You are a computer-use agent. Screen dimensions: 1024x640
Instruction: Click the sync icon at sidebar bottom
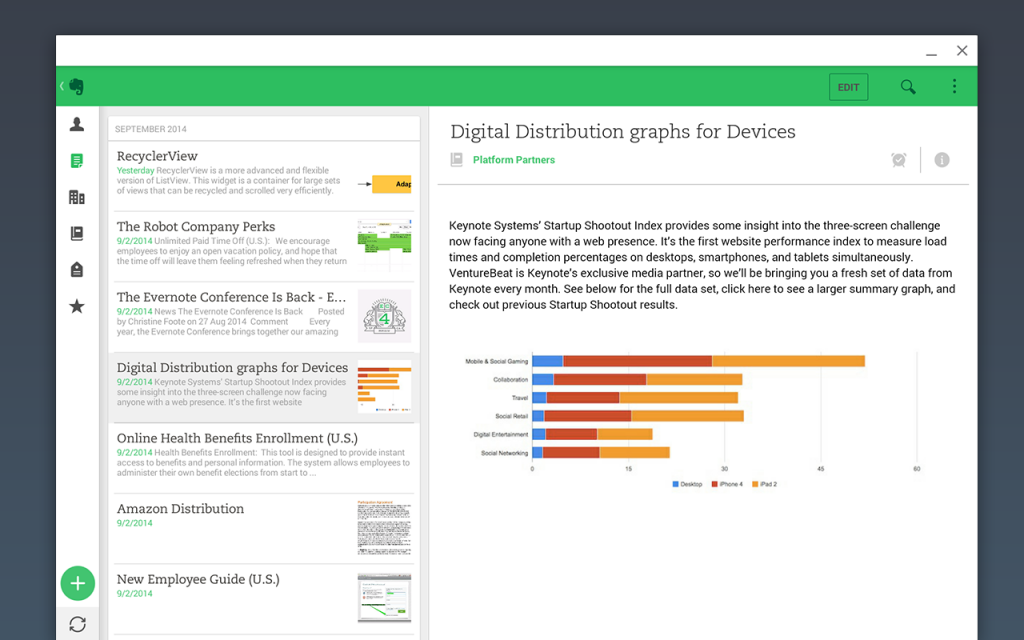point(77,624)
